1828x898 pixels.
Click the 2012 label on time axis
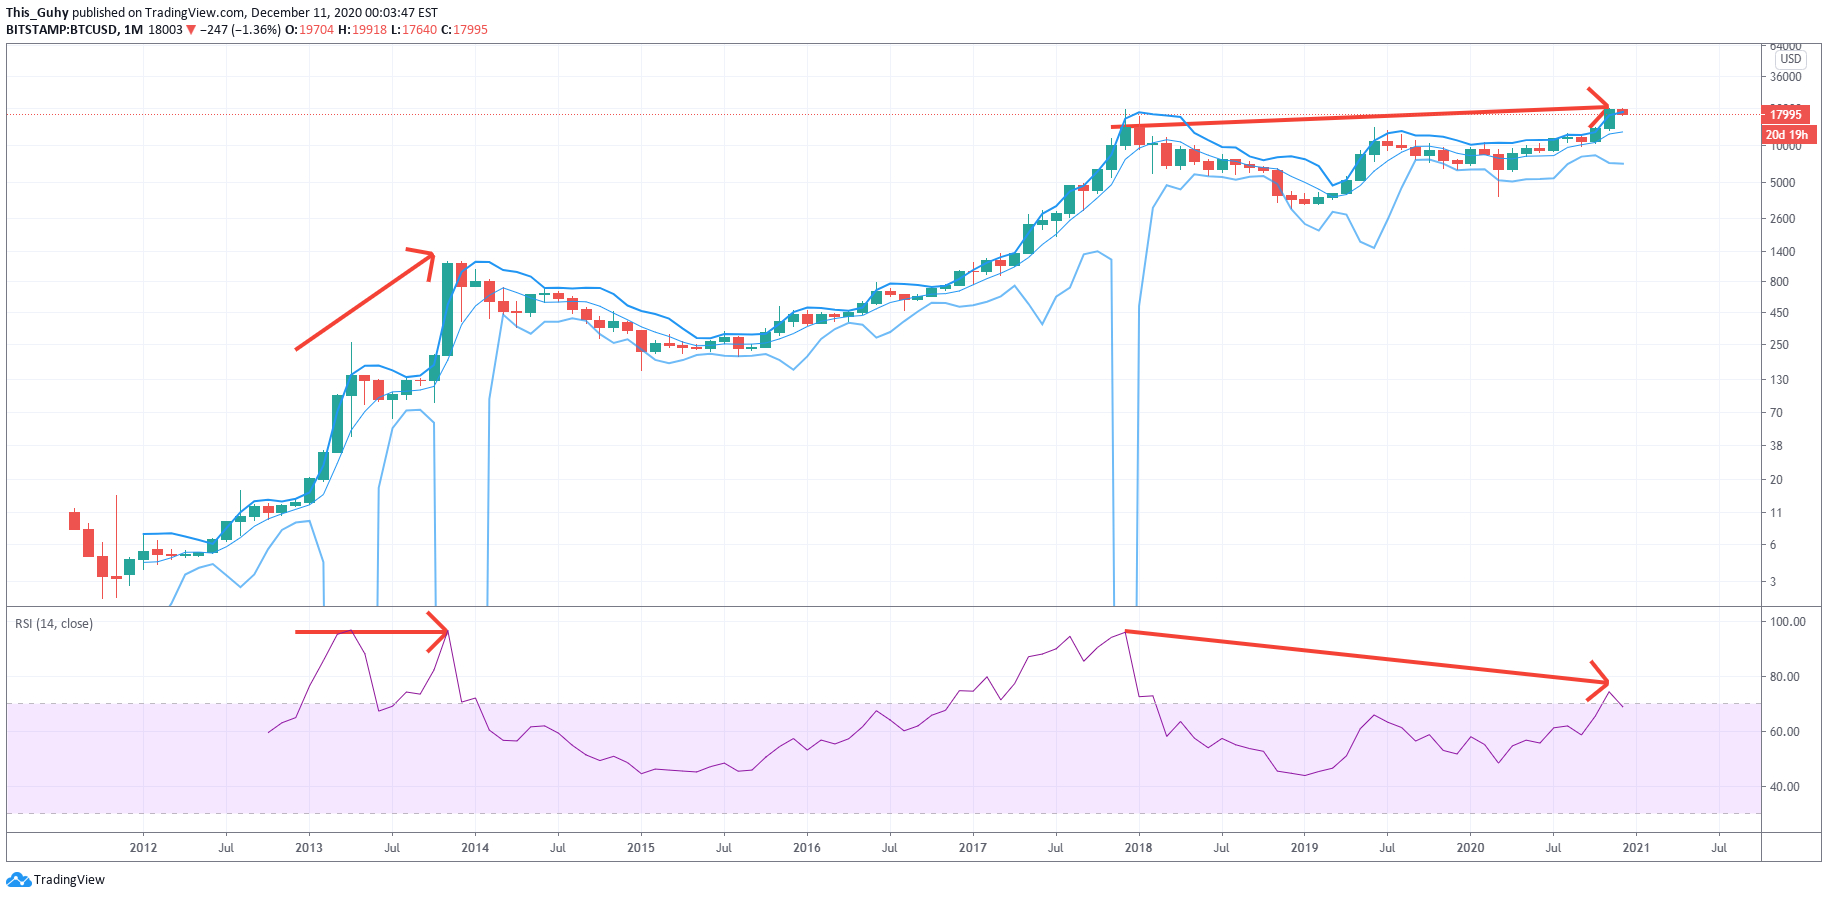pos(143,848)
